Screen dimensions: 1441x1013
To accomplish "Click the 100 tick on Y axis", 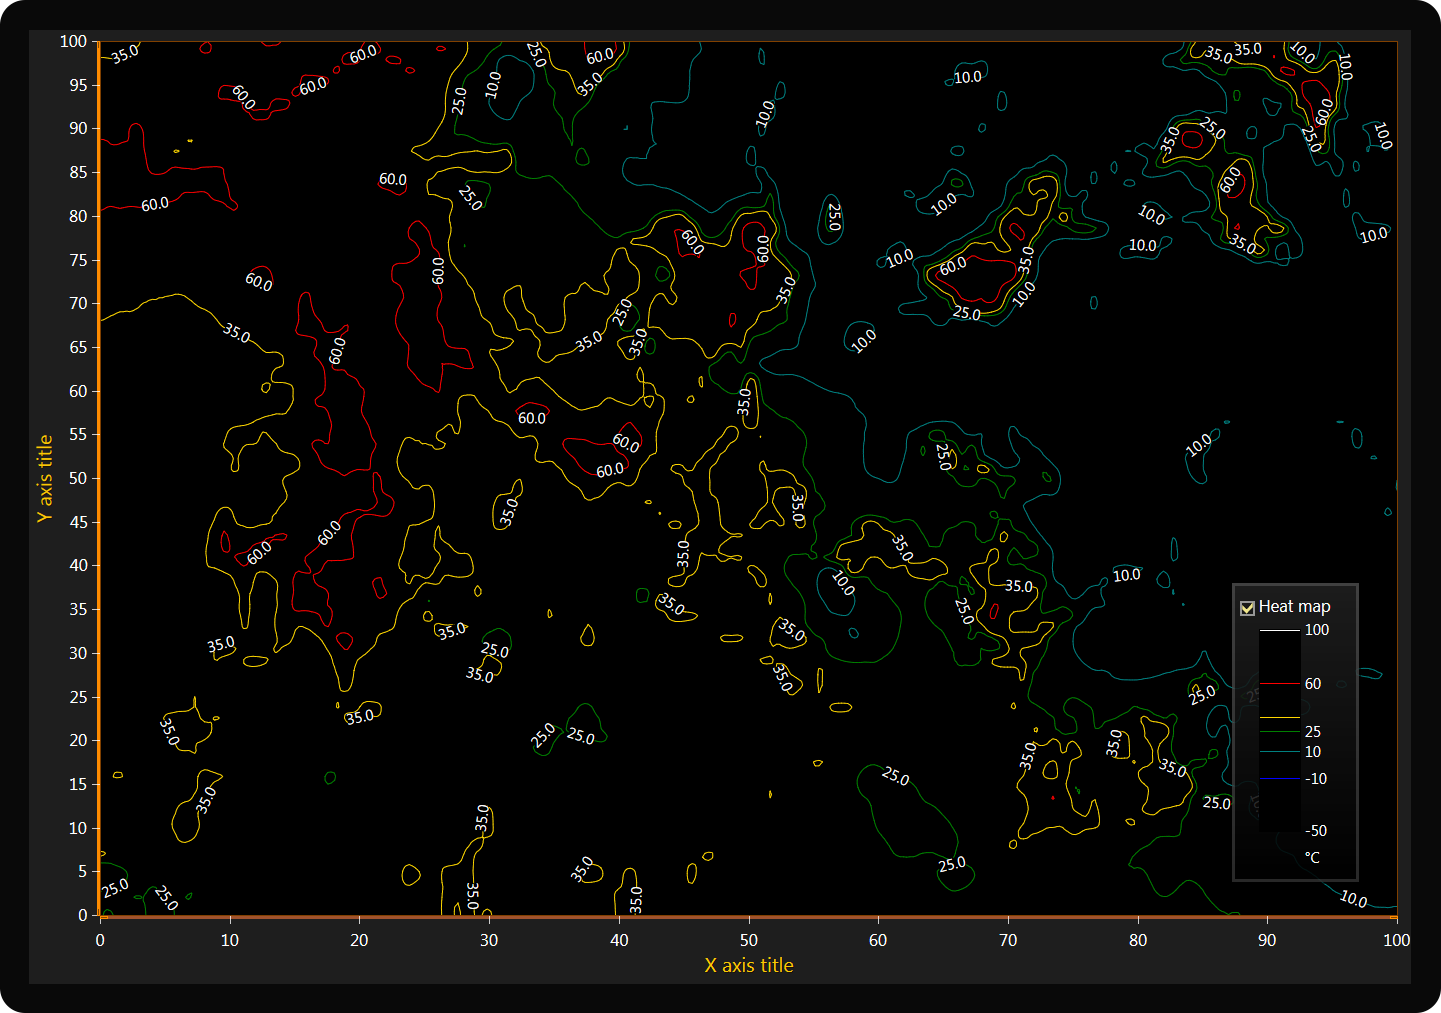I will click(x=74, y=41).
